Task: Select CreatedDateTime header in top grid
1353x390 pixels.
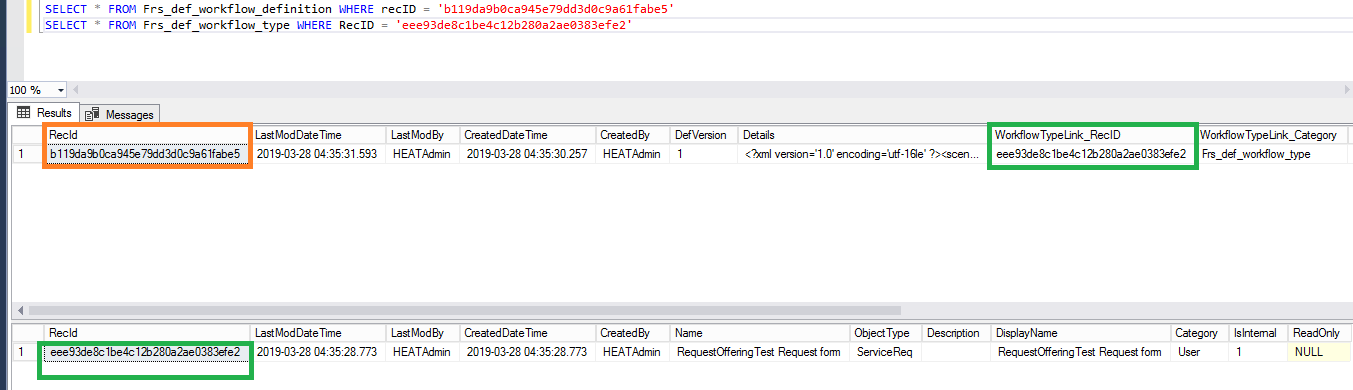Action: 527,135
